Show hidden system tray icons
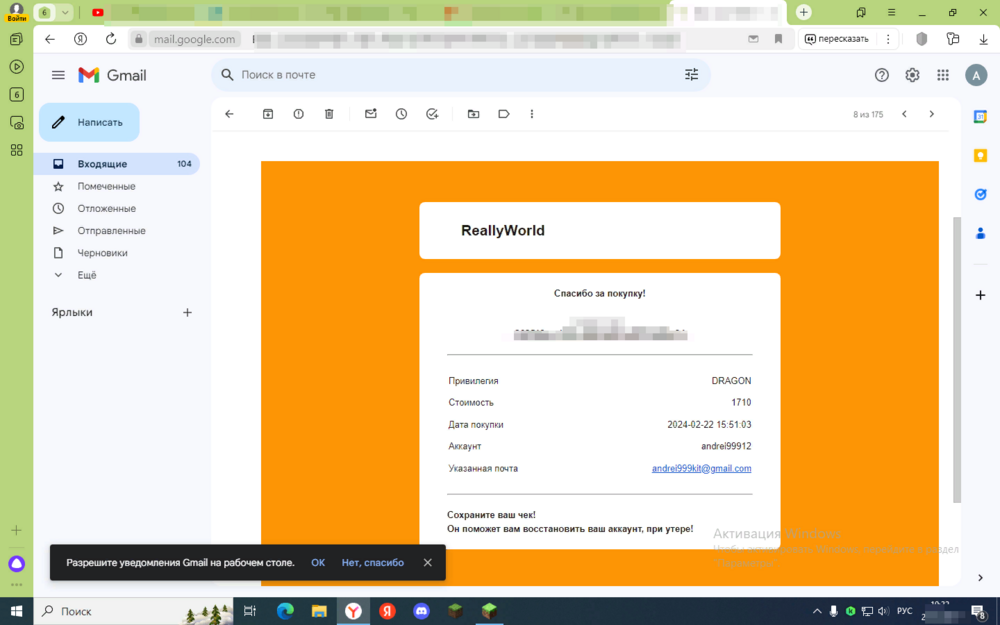This screenshot has height=625, width=1000. point(817,611)
